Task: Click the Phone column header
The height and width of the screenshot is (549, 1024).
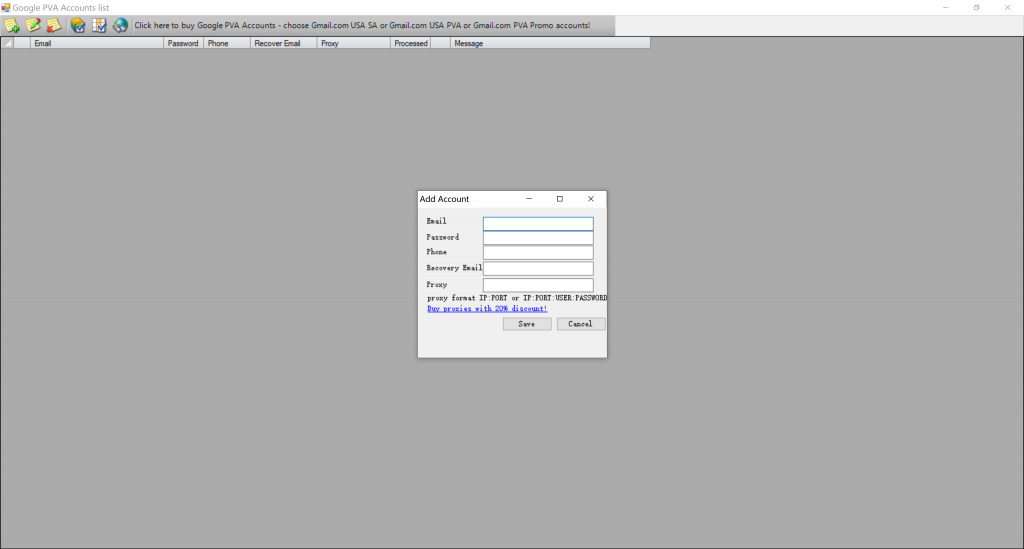Action: pyautogui.click(x=227, y=43)
